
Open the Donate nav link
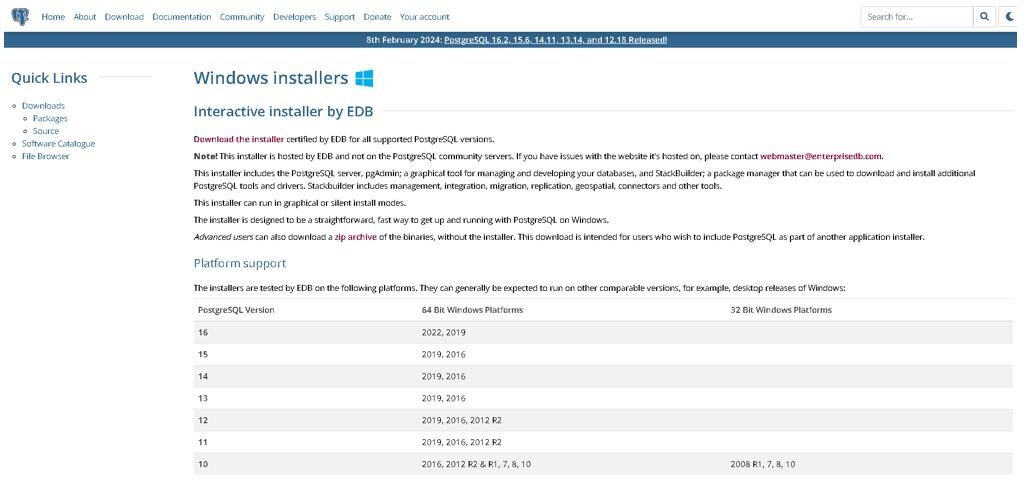(377, 17)
